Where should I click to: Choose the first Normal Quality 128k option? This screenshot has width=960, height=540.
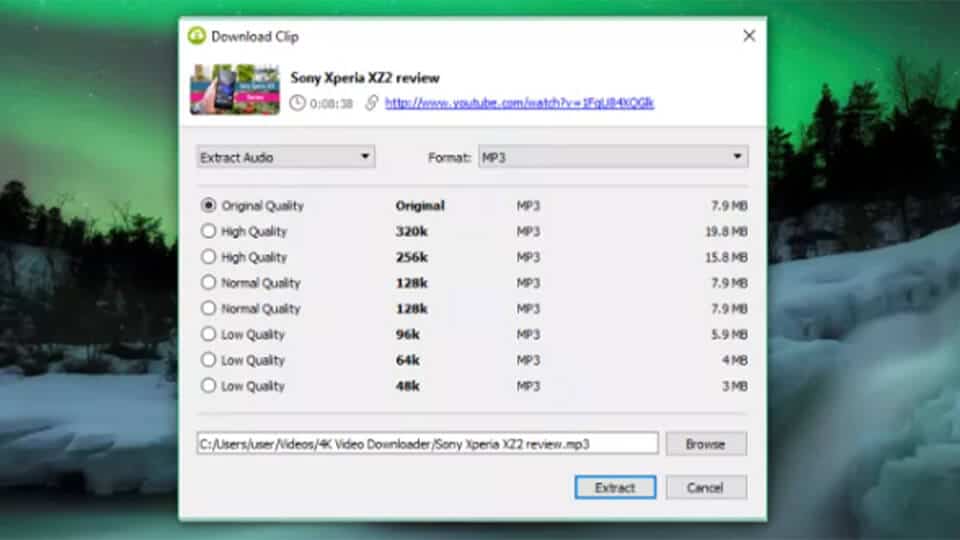coord(208,282)
